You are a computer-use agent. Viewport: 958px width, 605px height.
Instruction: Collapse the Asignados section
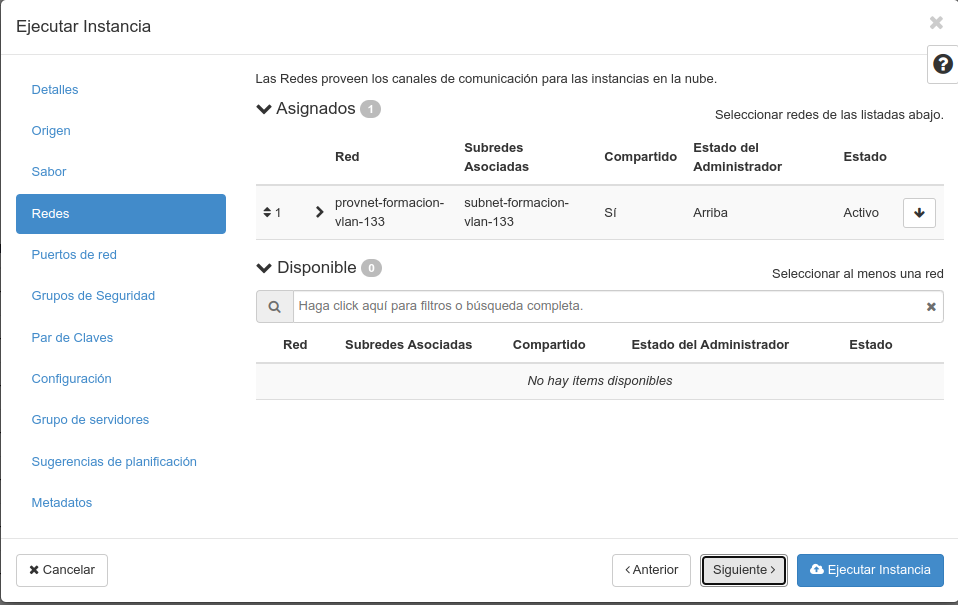(263, 108)
